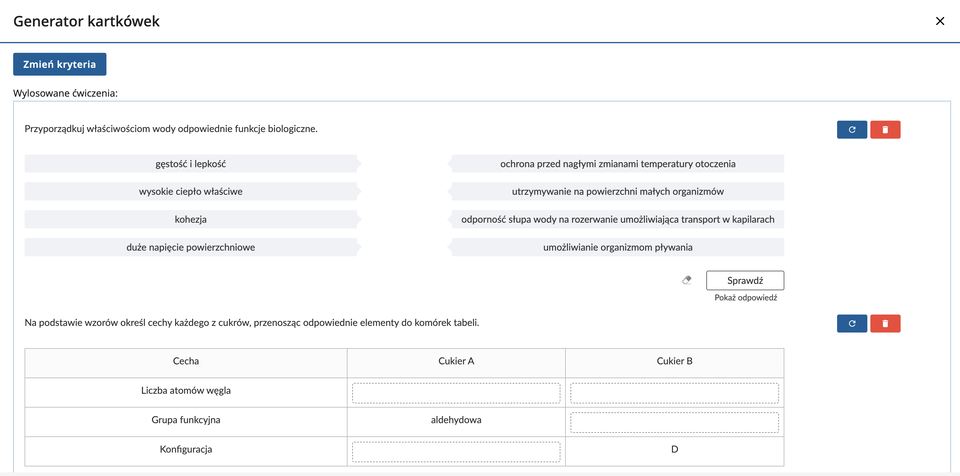Screen dimensions: 960x476
Task: Click the empty Cukier B carbon atoms cell
Action: [x=674, y=393]
